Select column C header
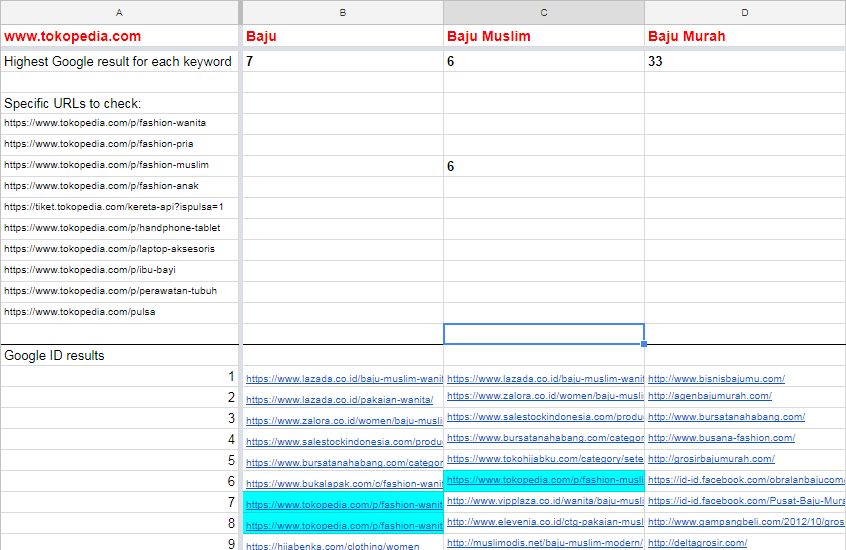846x550 pixels. point(544,12)
